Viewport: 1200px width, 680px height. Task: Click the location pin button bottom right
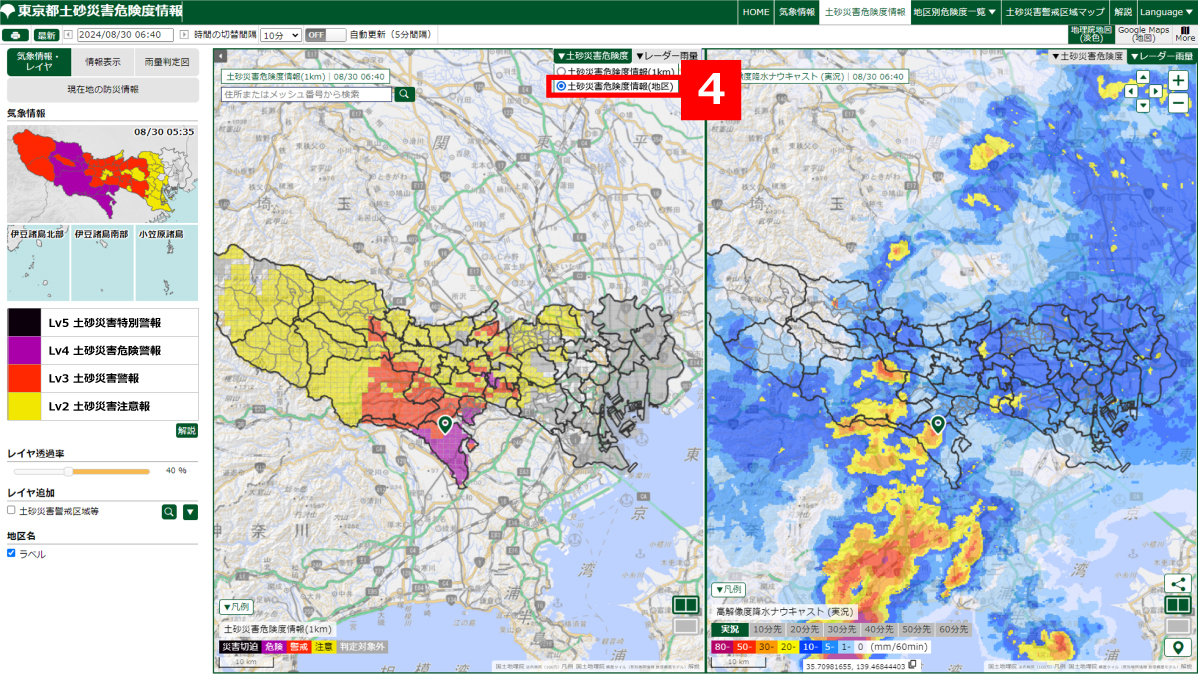[x=1177, y=649]
